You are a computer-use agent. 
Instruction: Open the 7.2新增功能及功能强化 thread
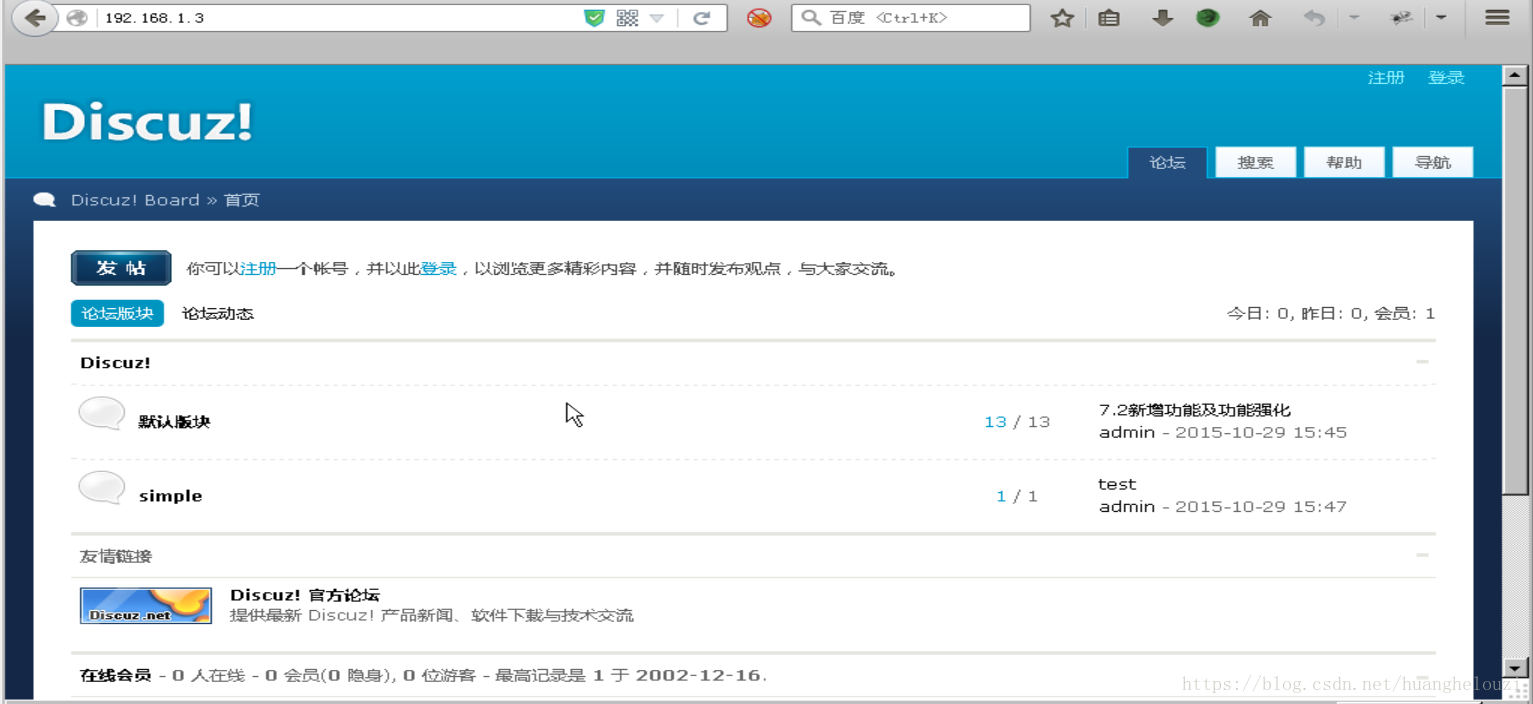point(1195,410)
